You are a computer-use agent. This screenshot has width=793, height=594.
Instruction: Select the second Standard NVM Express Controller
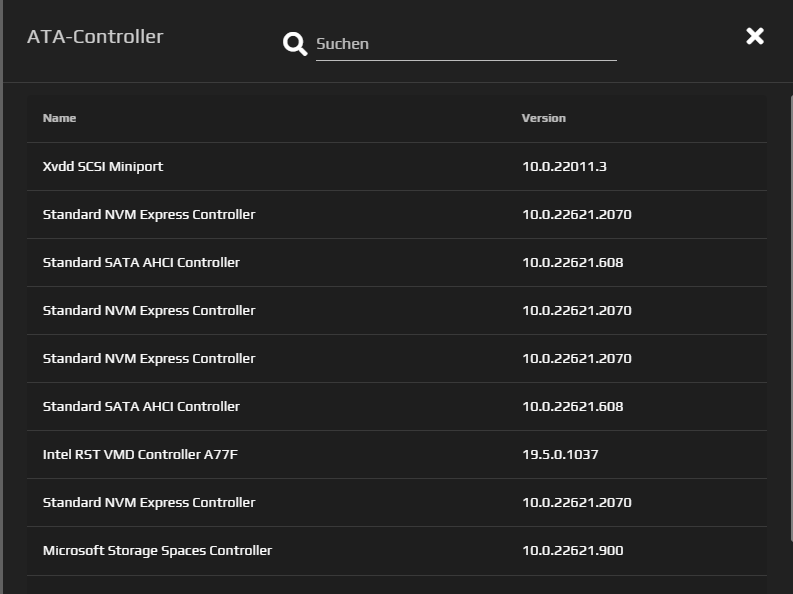(x=149, y=310)
